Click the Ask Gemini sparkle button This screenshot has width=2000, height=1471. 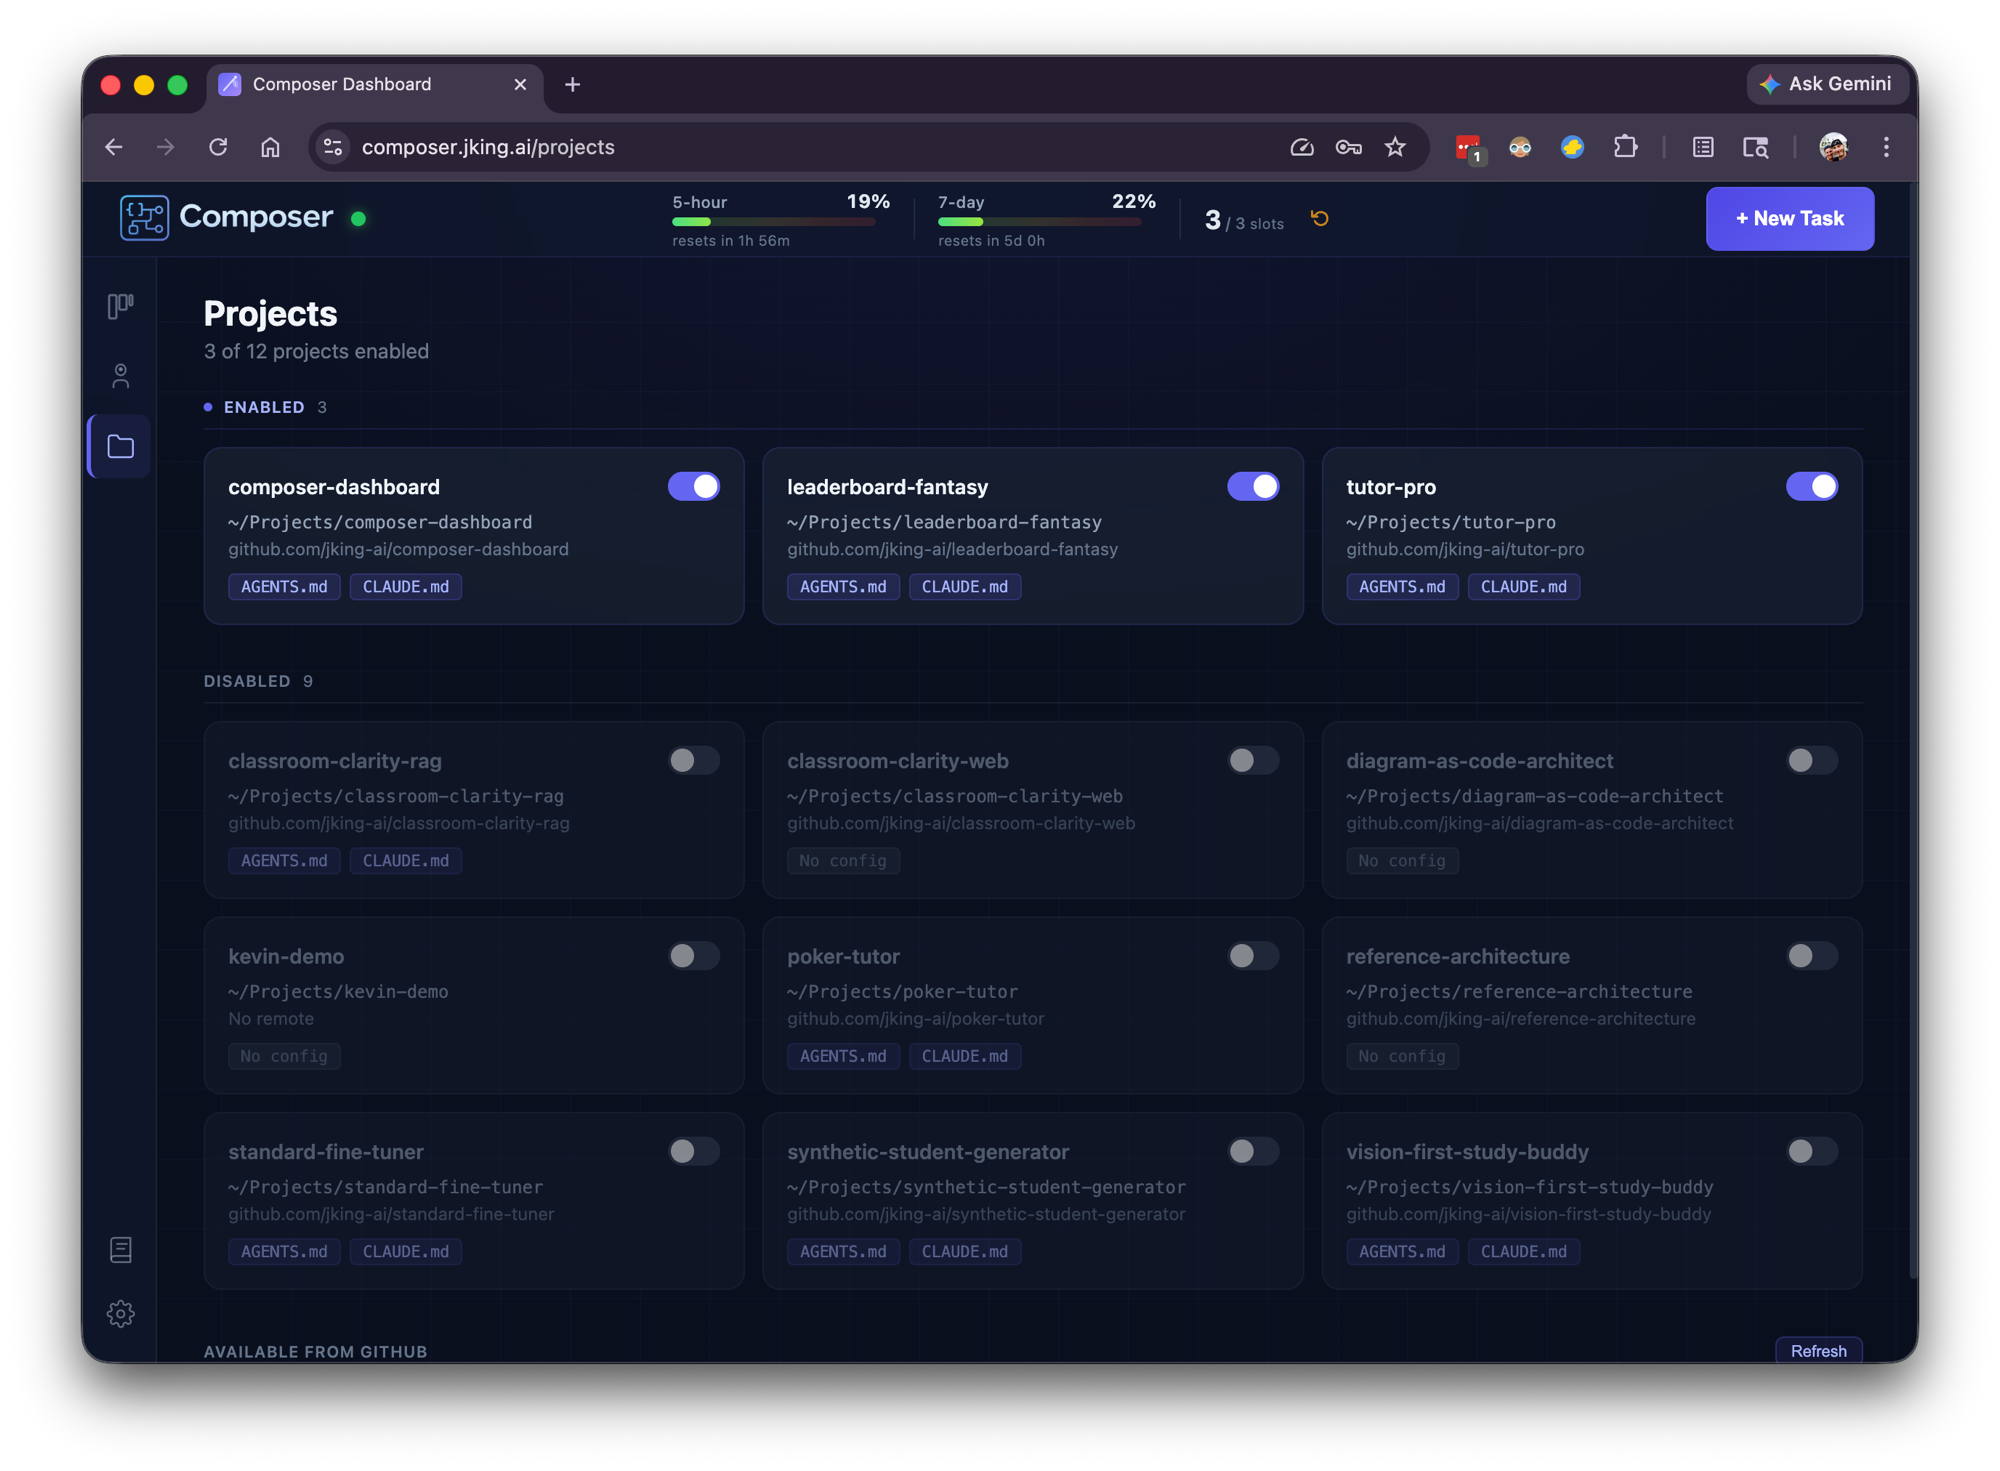[x=1826, y=84]
